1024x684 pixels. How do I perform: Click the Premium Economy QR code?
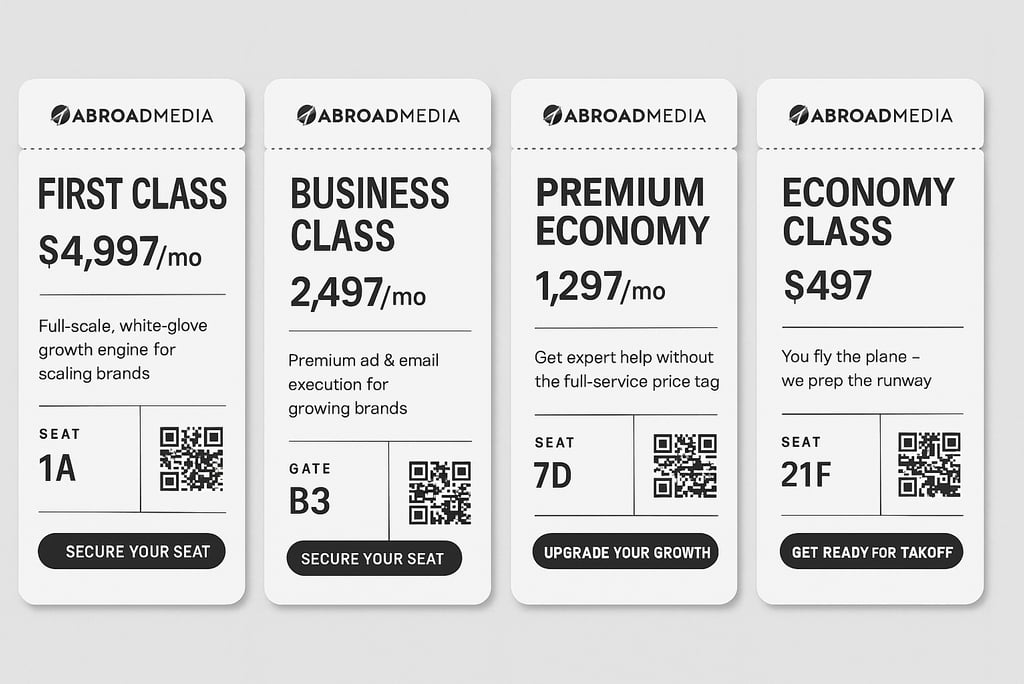pyautogui.click(x=685, y=465)
